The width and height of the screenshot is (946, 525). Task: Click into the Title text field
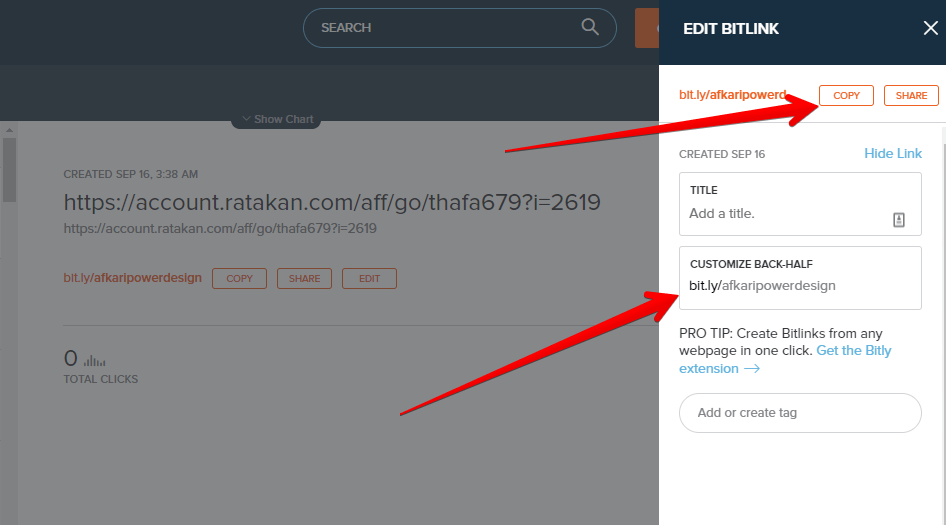785,214
